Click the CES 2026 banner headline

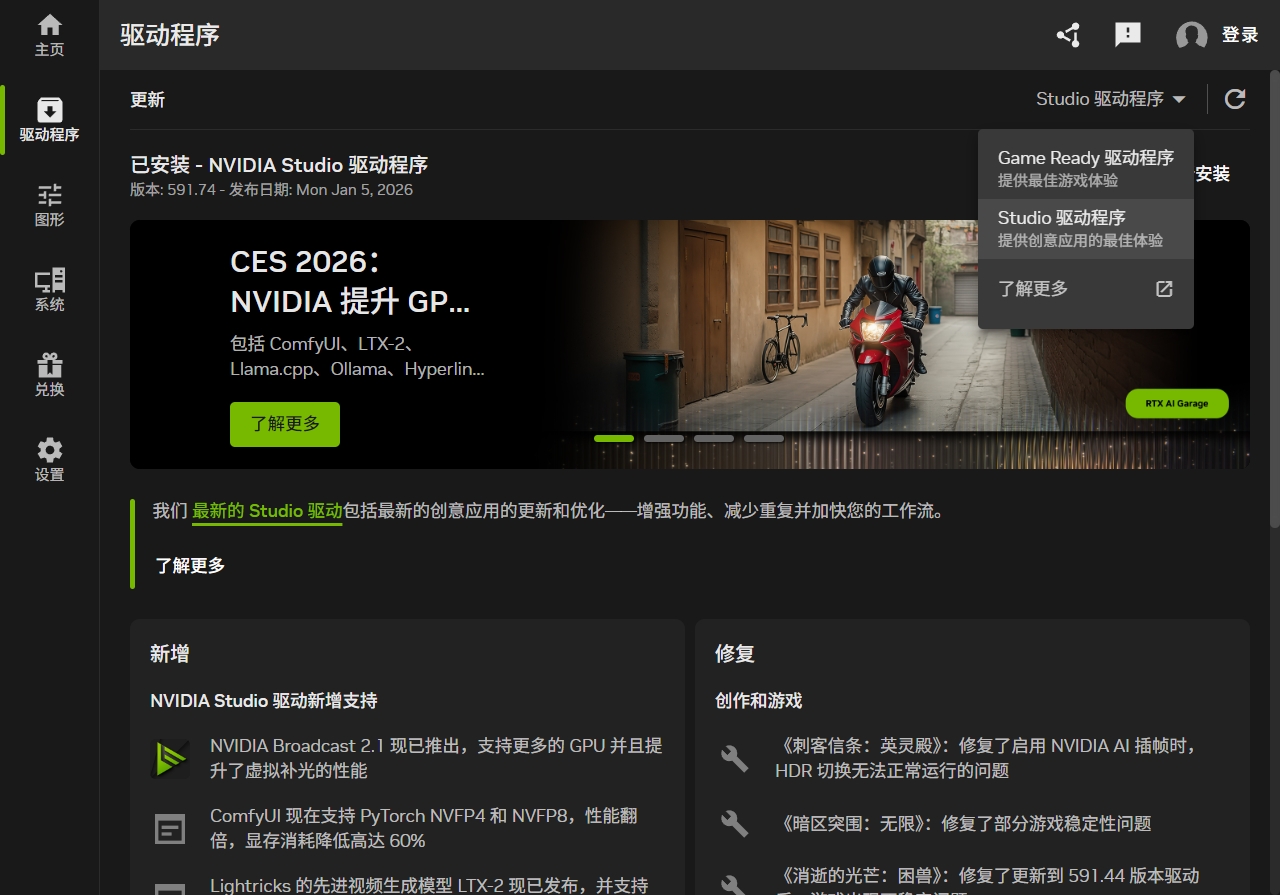[350, 282]
